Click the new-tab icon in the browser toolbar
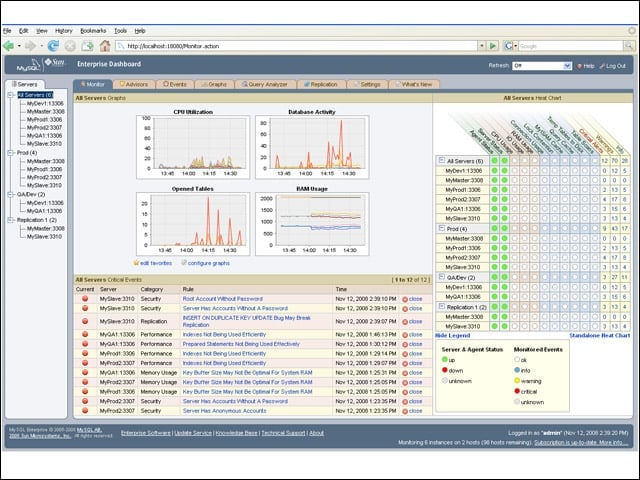The height and width of the screenshot is (480, 640). pos(87,46)
